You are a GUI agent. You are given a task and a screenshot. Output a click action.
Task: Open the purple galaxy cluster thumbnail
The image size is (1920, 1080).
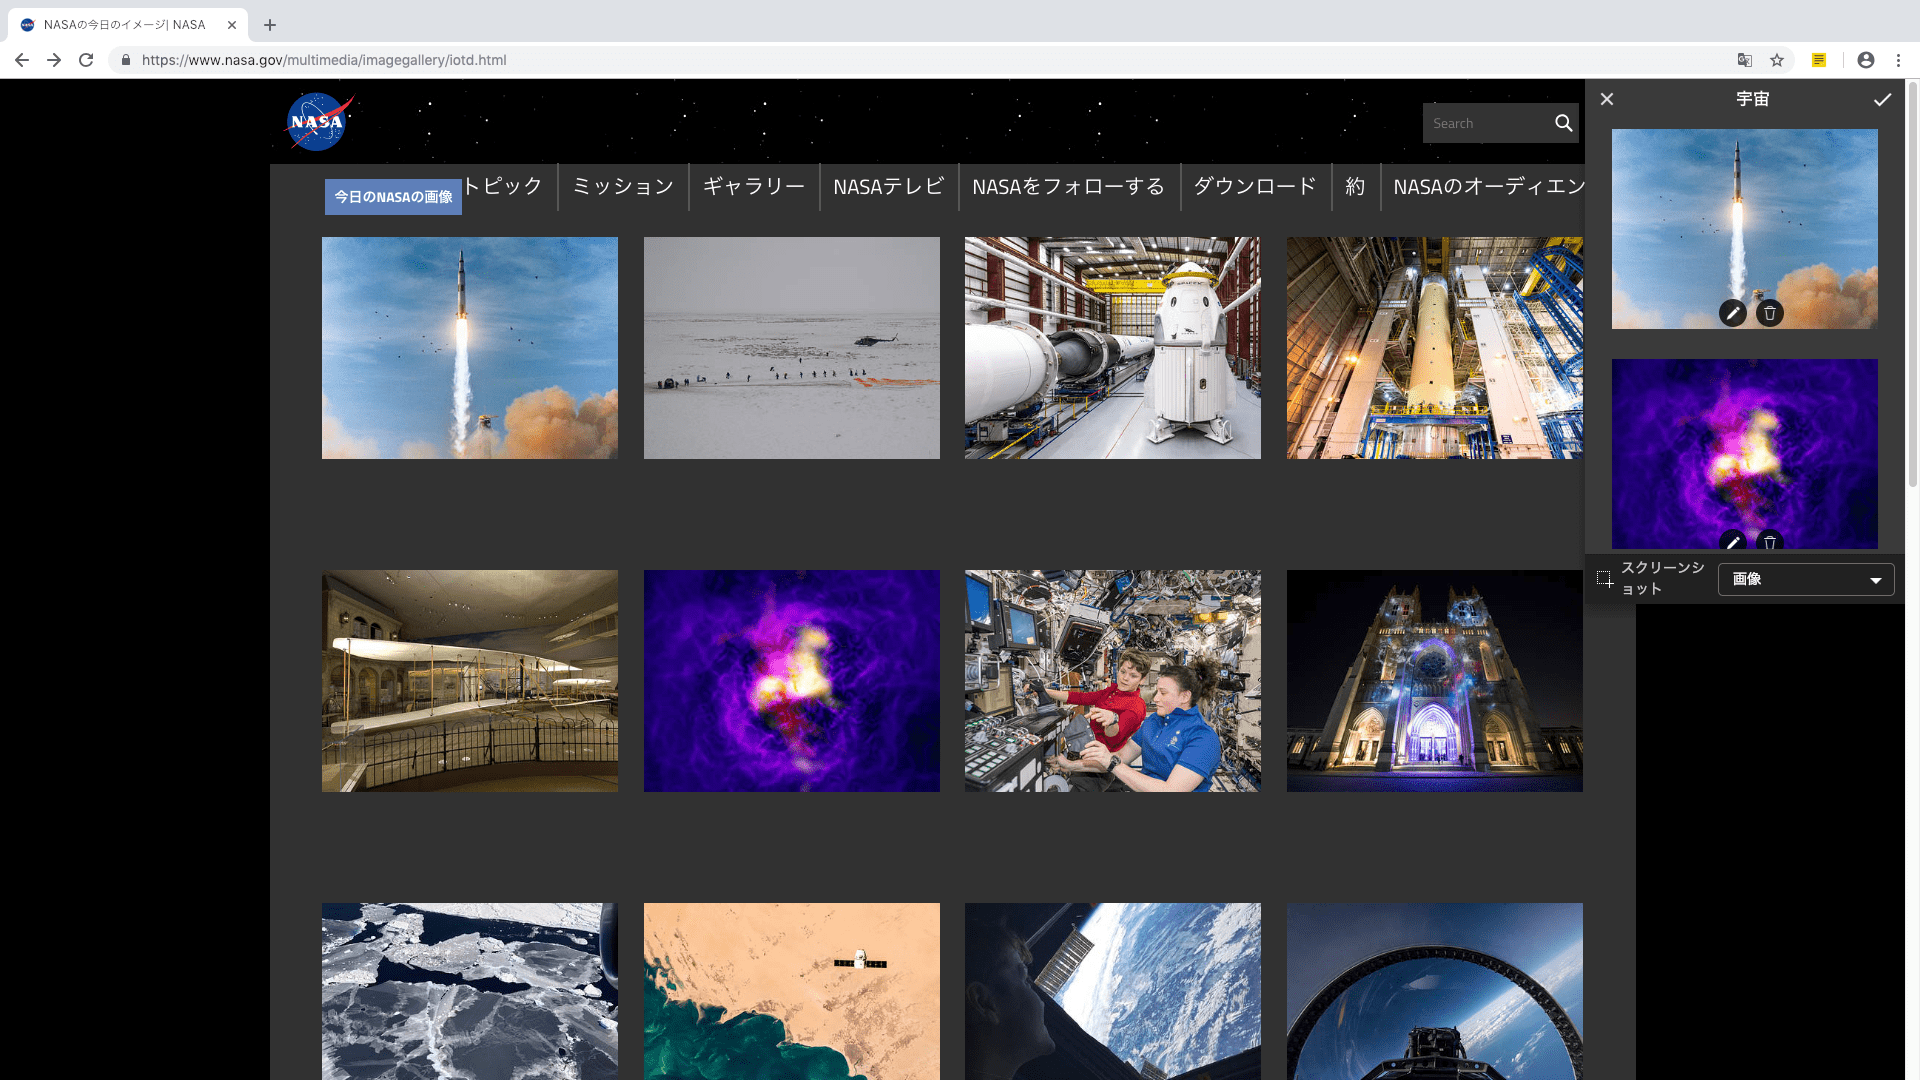[x=792, y=681]
